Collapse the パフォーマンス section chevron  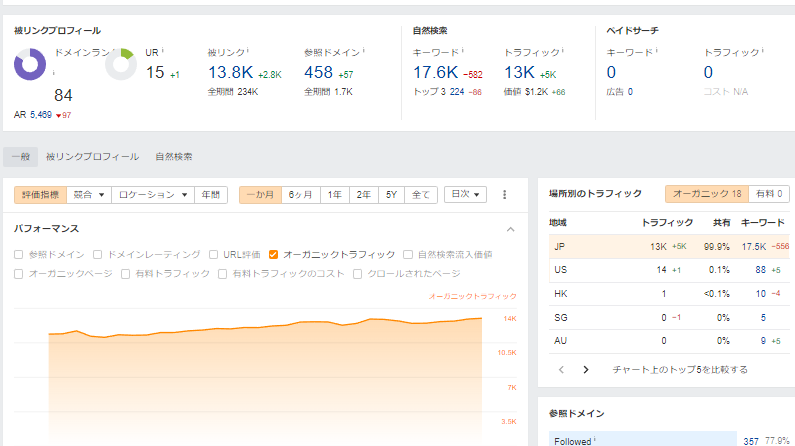point(511,230)
